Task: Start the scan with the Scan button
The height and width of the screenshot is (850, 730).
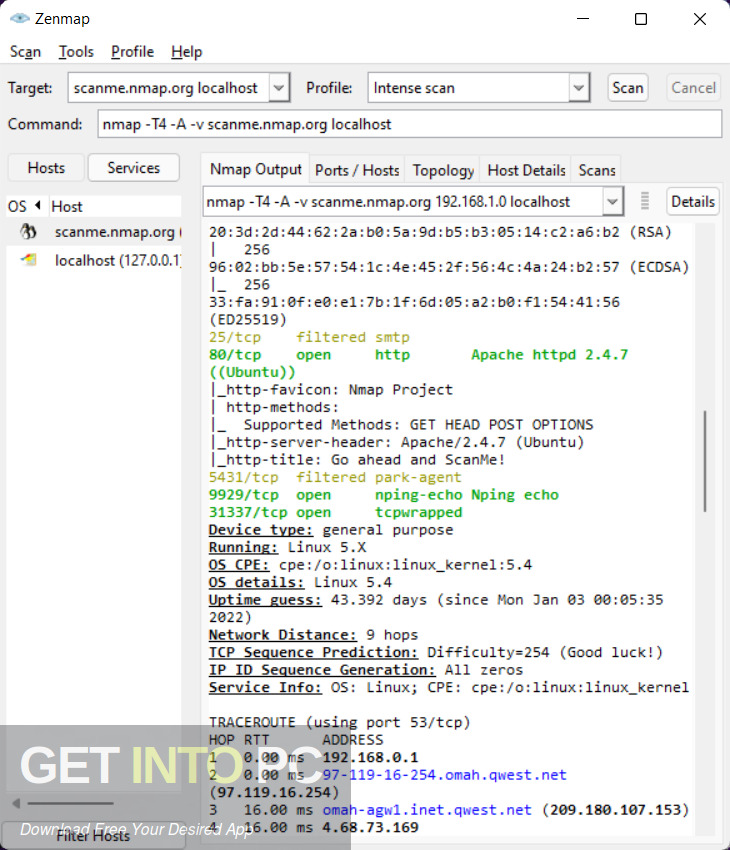Action: pyautogui.click(x=628, y=88)
